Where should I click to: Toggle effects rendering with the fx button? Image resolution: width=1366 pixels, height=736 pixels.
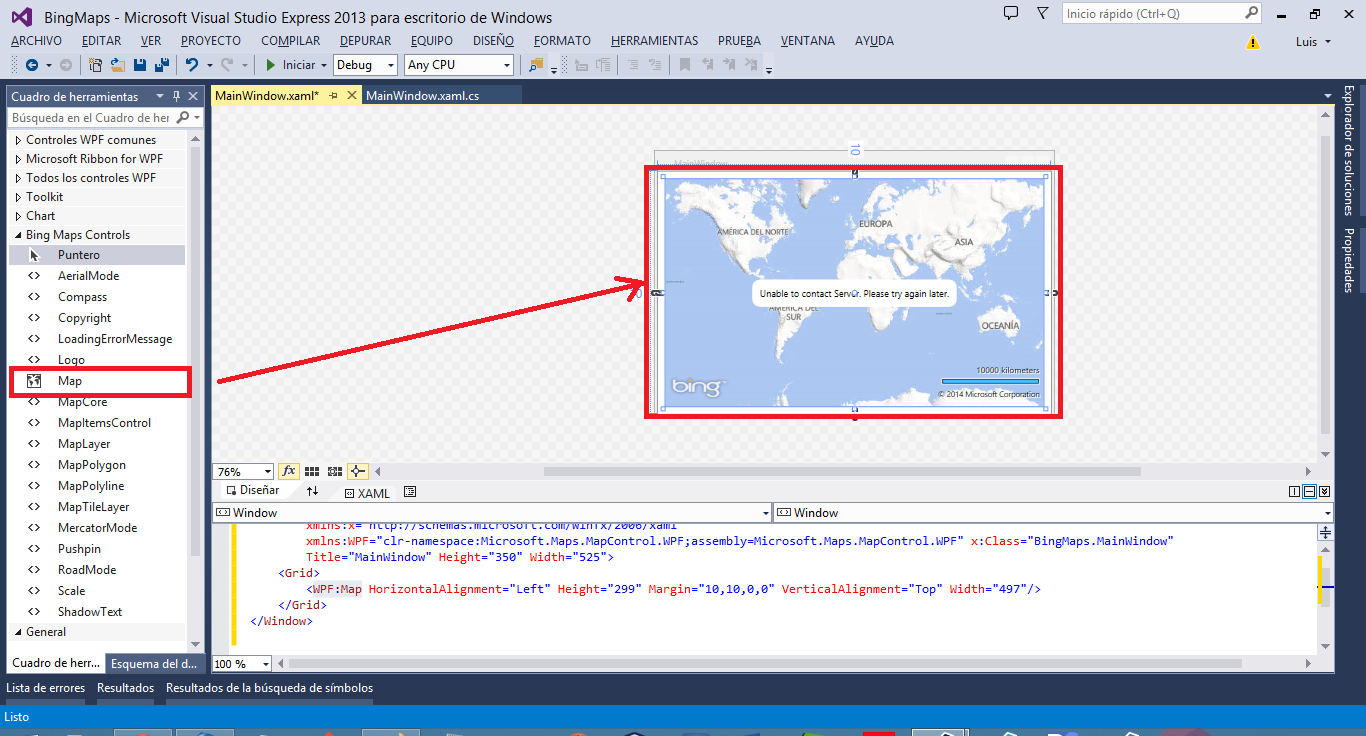(289, 470)
